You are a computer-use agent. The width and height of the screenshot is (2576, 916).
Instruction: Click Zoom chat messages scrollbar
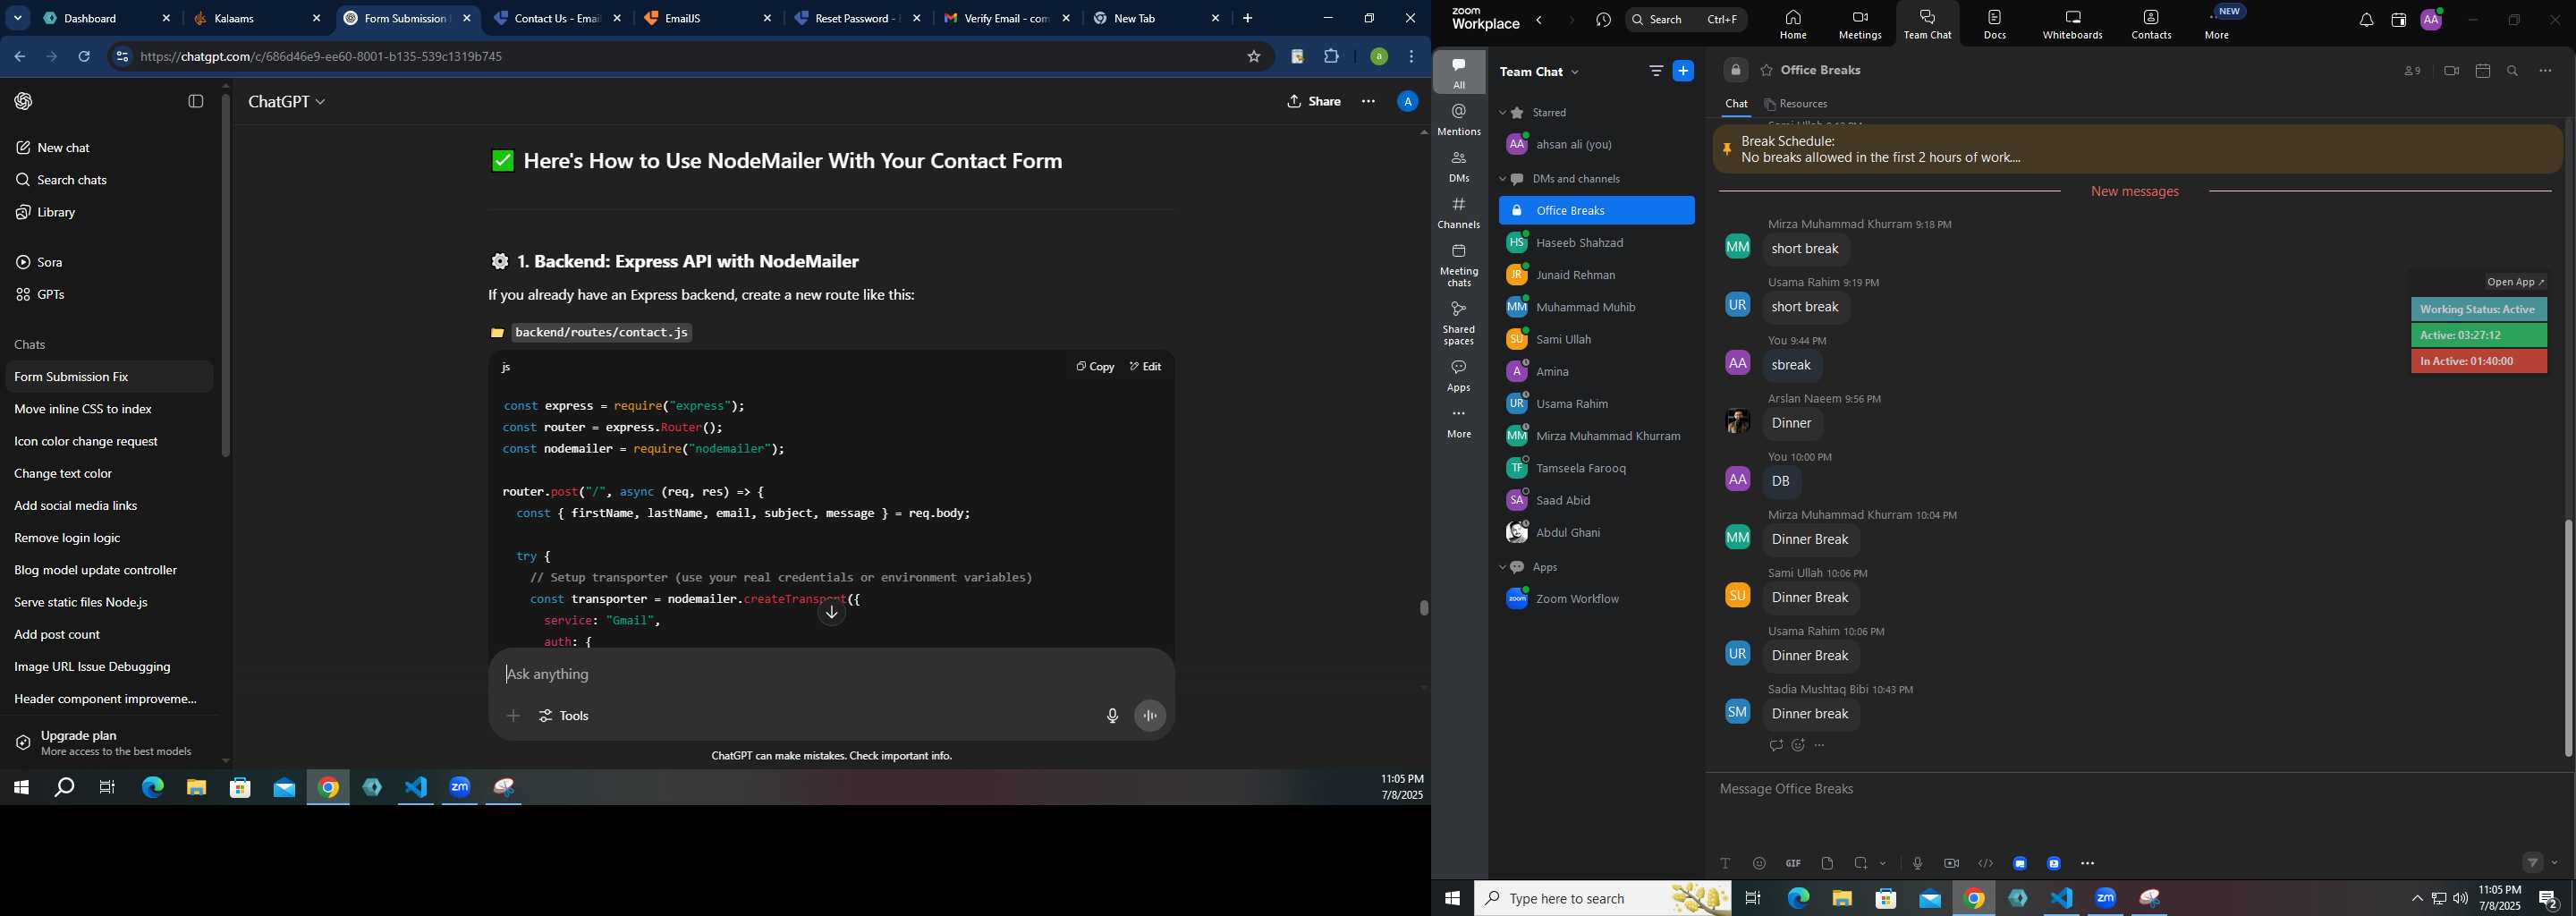[x=2567, y=638]
